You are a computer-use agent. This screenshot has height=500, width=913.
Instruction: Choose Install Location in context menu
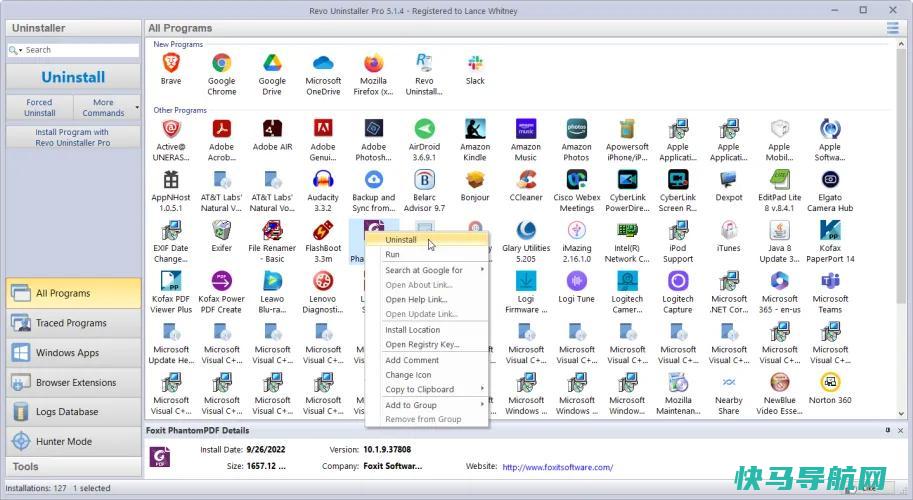427,329
